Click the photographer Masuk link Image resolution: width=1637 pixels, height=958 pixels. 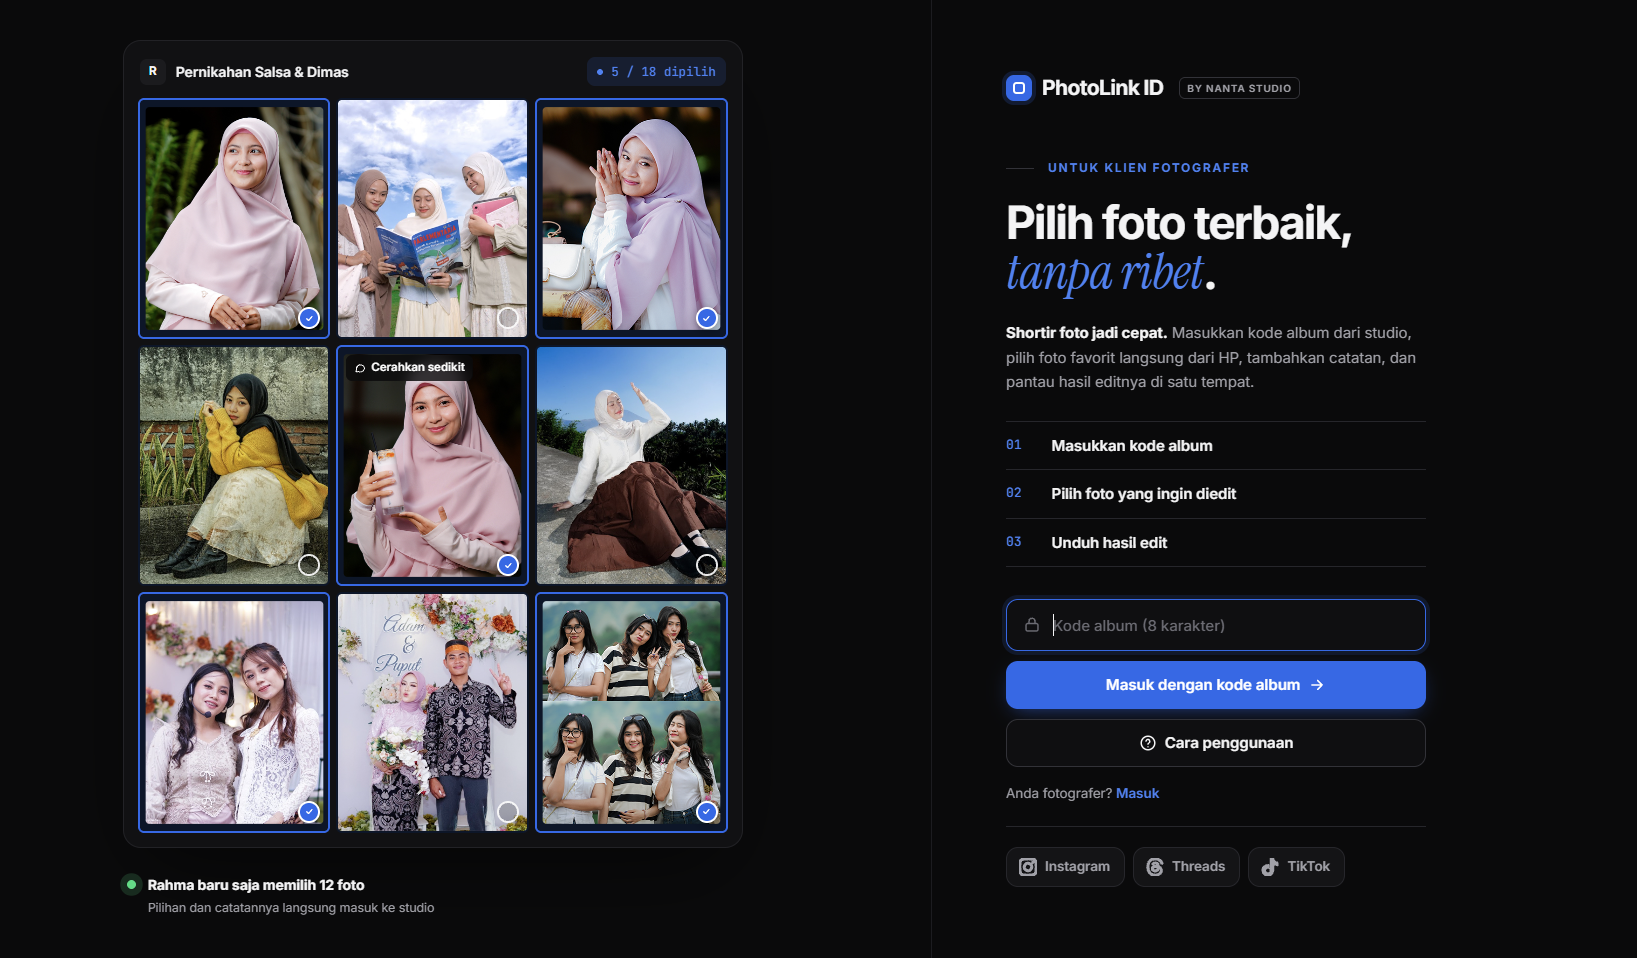1137,793
